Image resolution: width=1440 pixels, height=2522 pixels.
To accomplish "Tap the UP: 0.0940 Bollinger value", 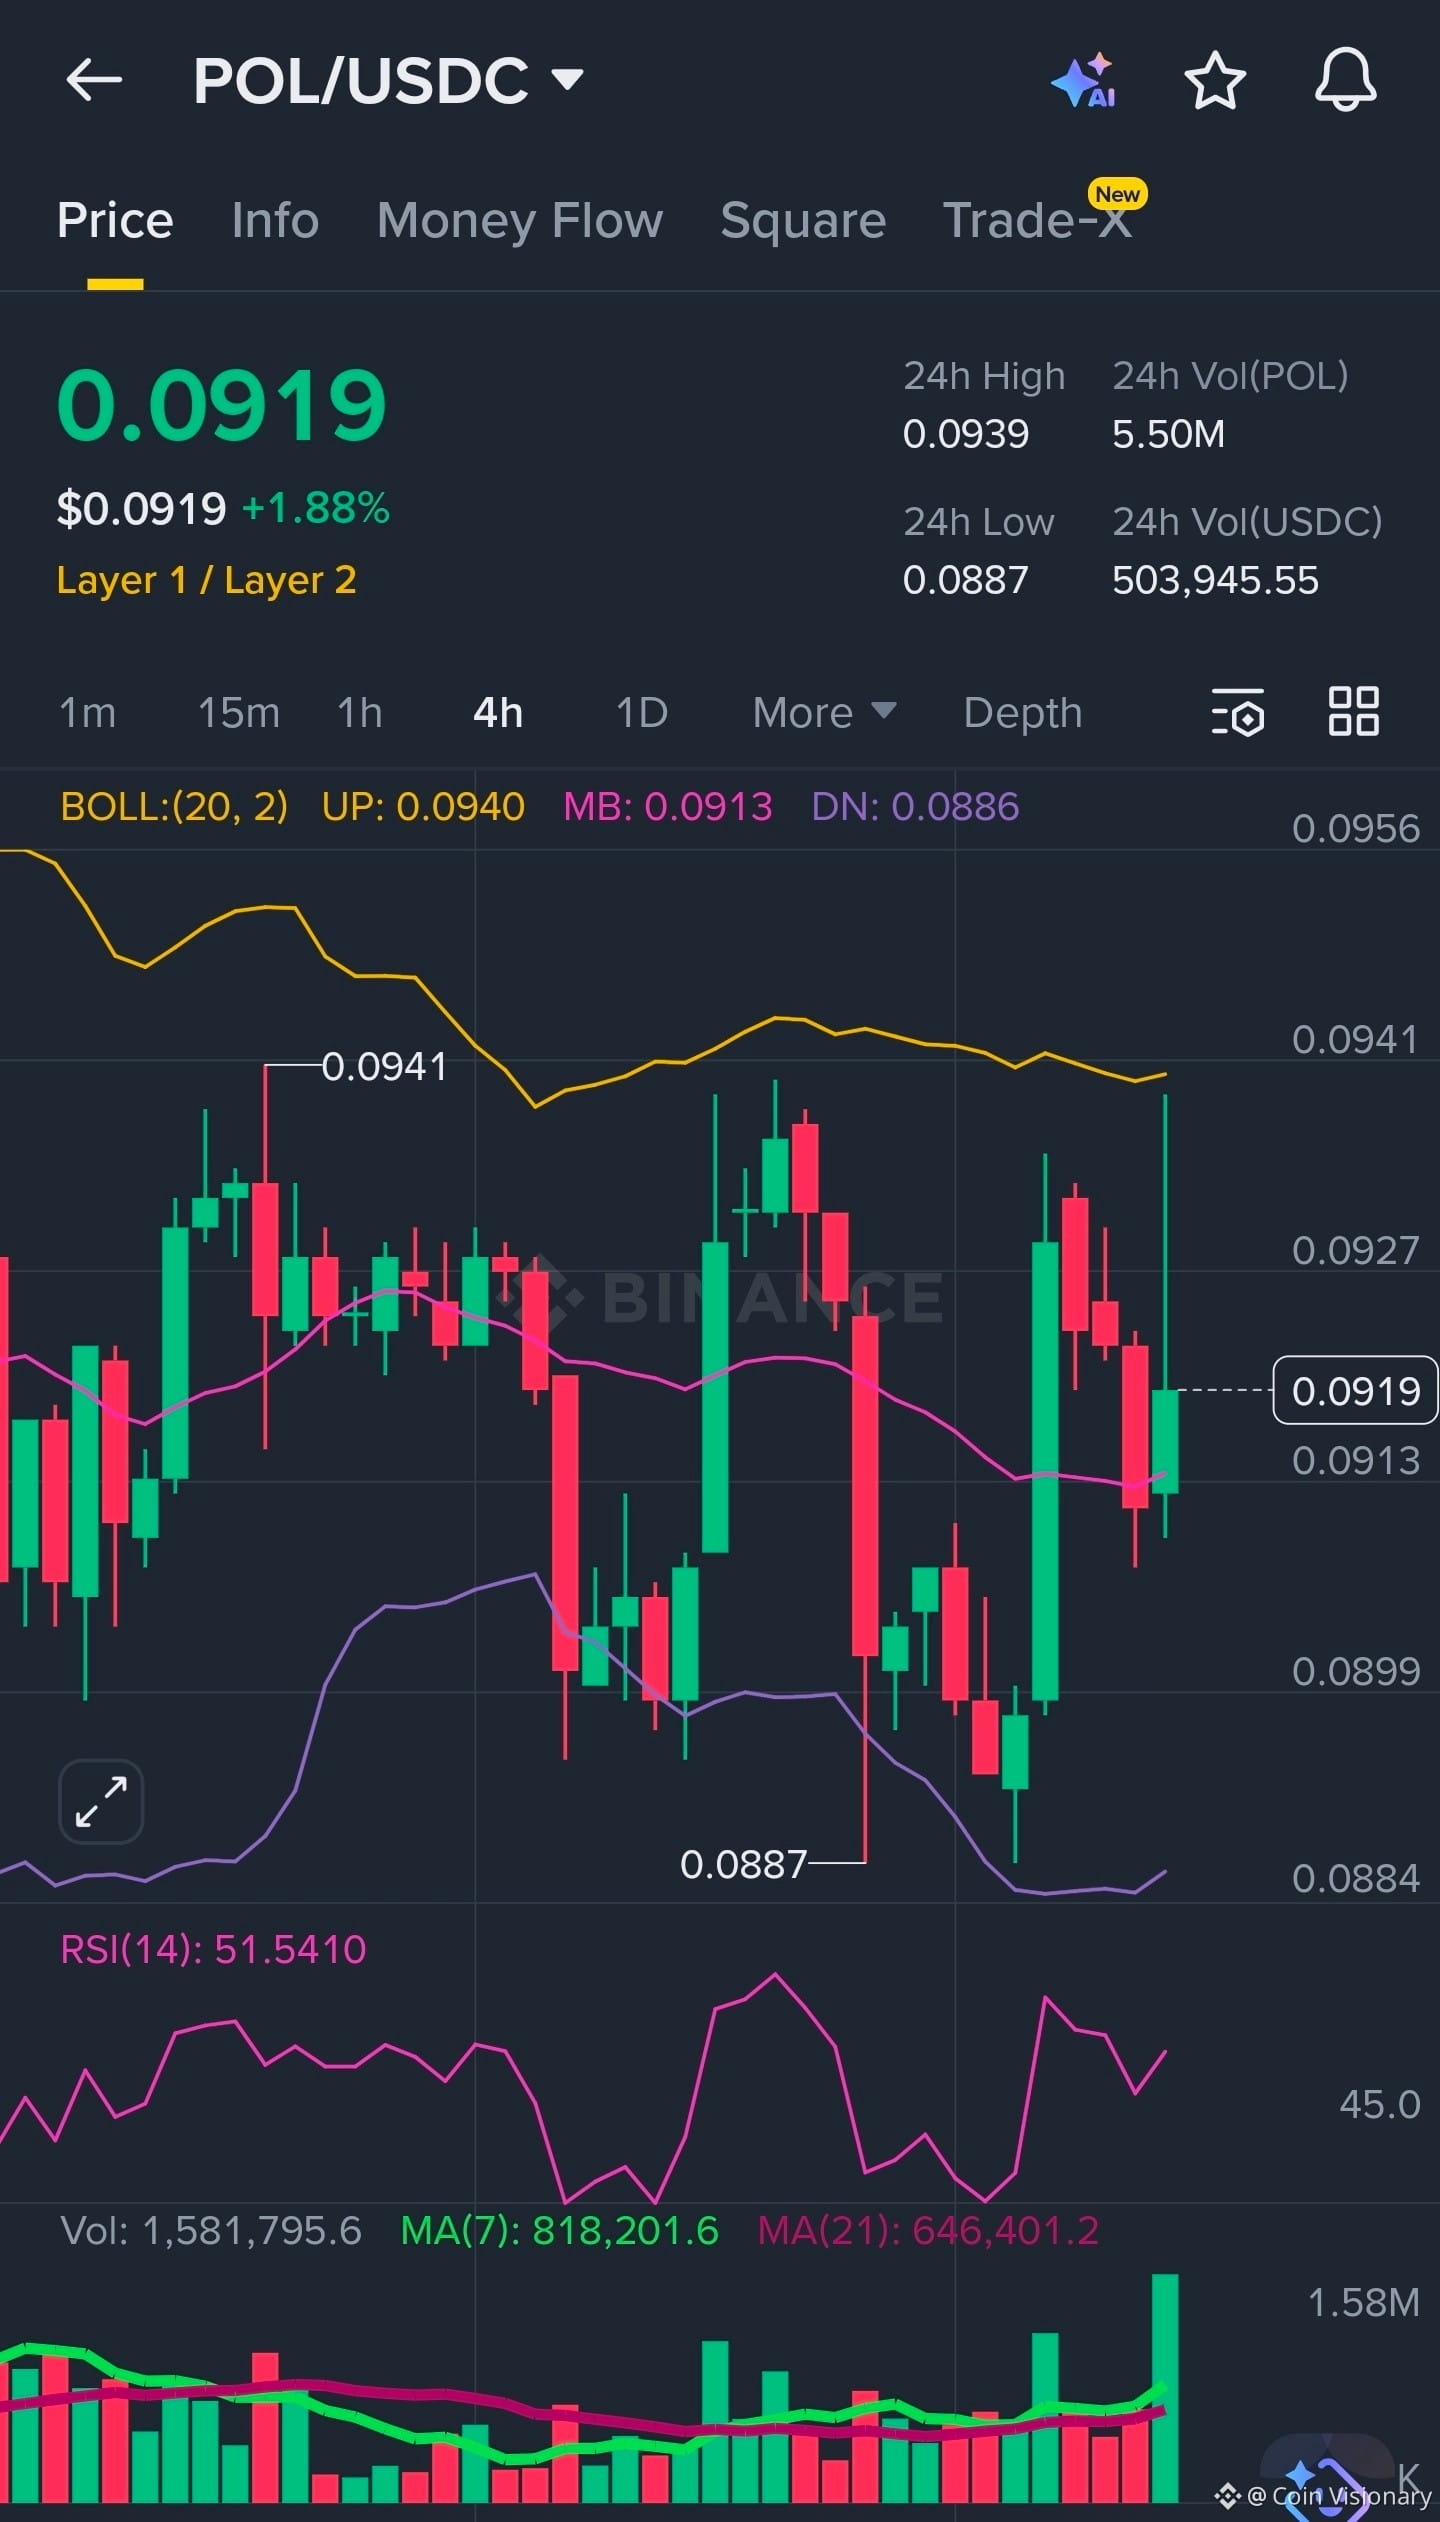I will (423, 806).
